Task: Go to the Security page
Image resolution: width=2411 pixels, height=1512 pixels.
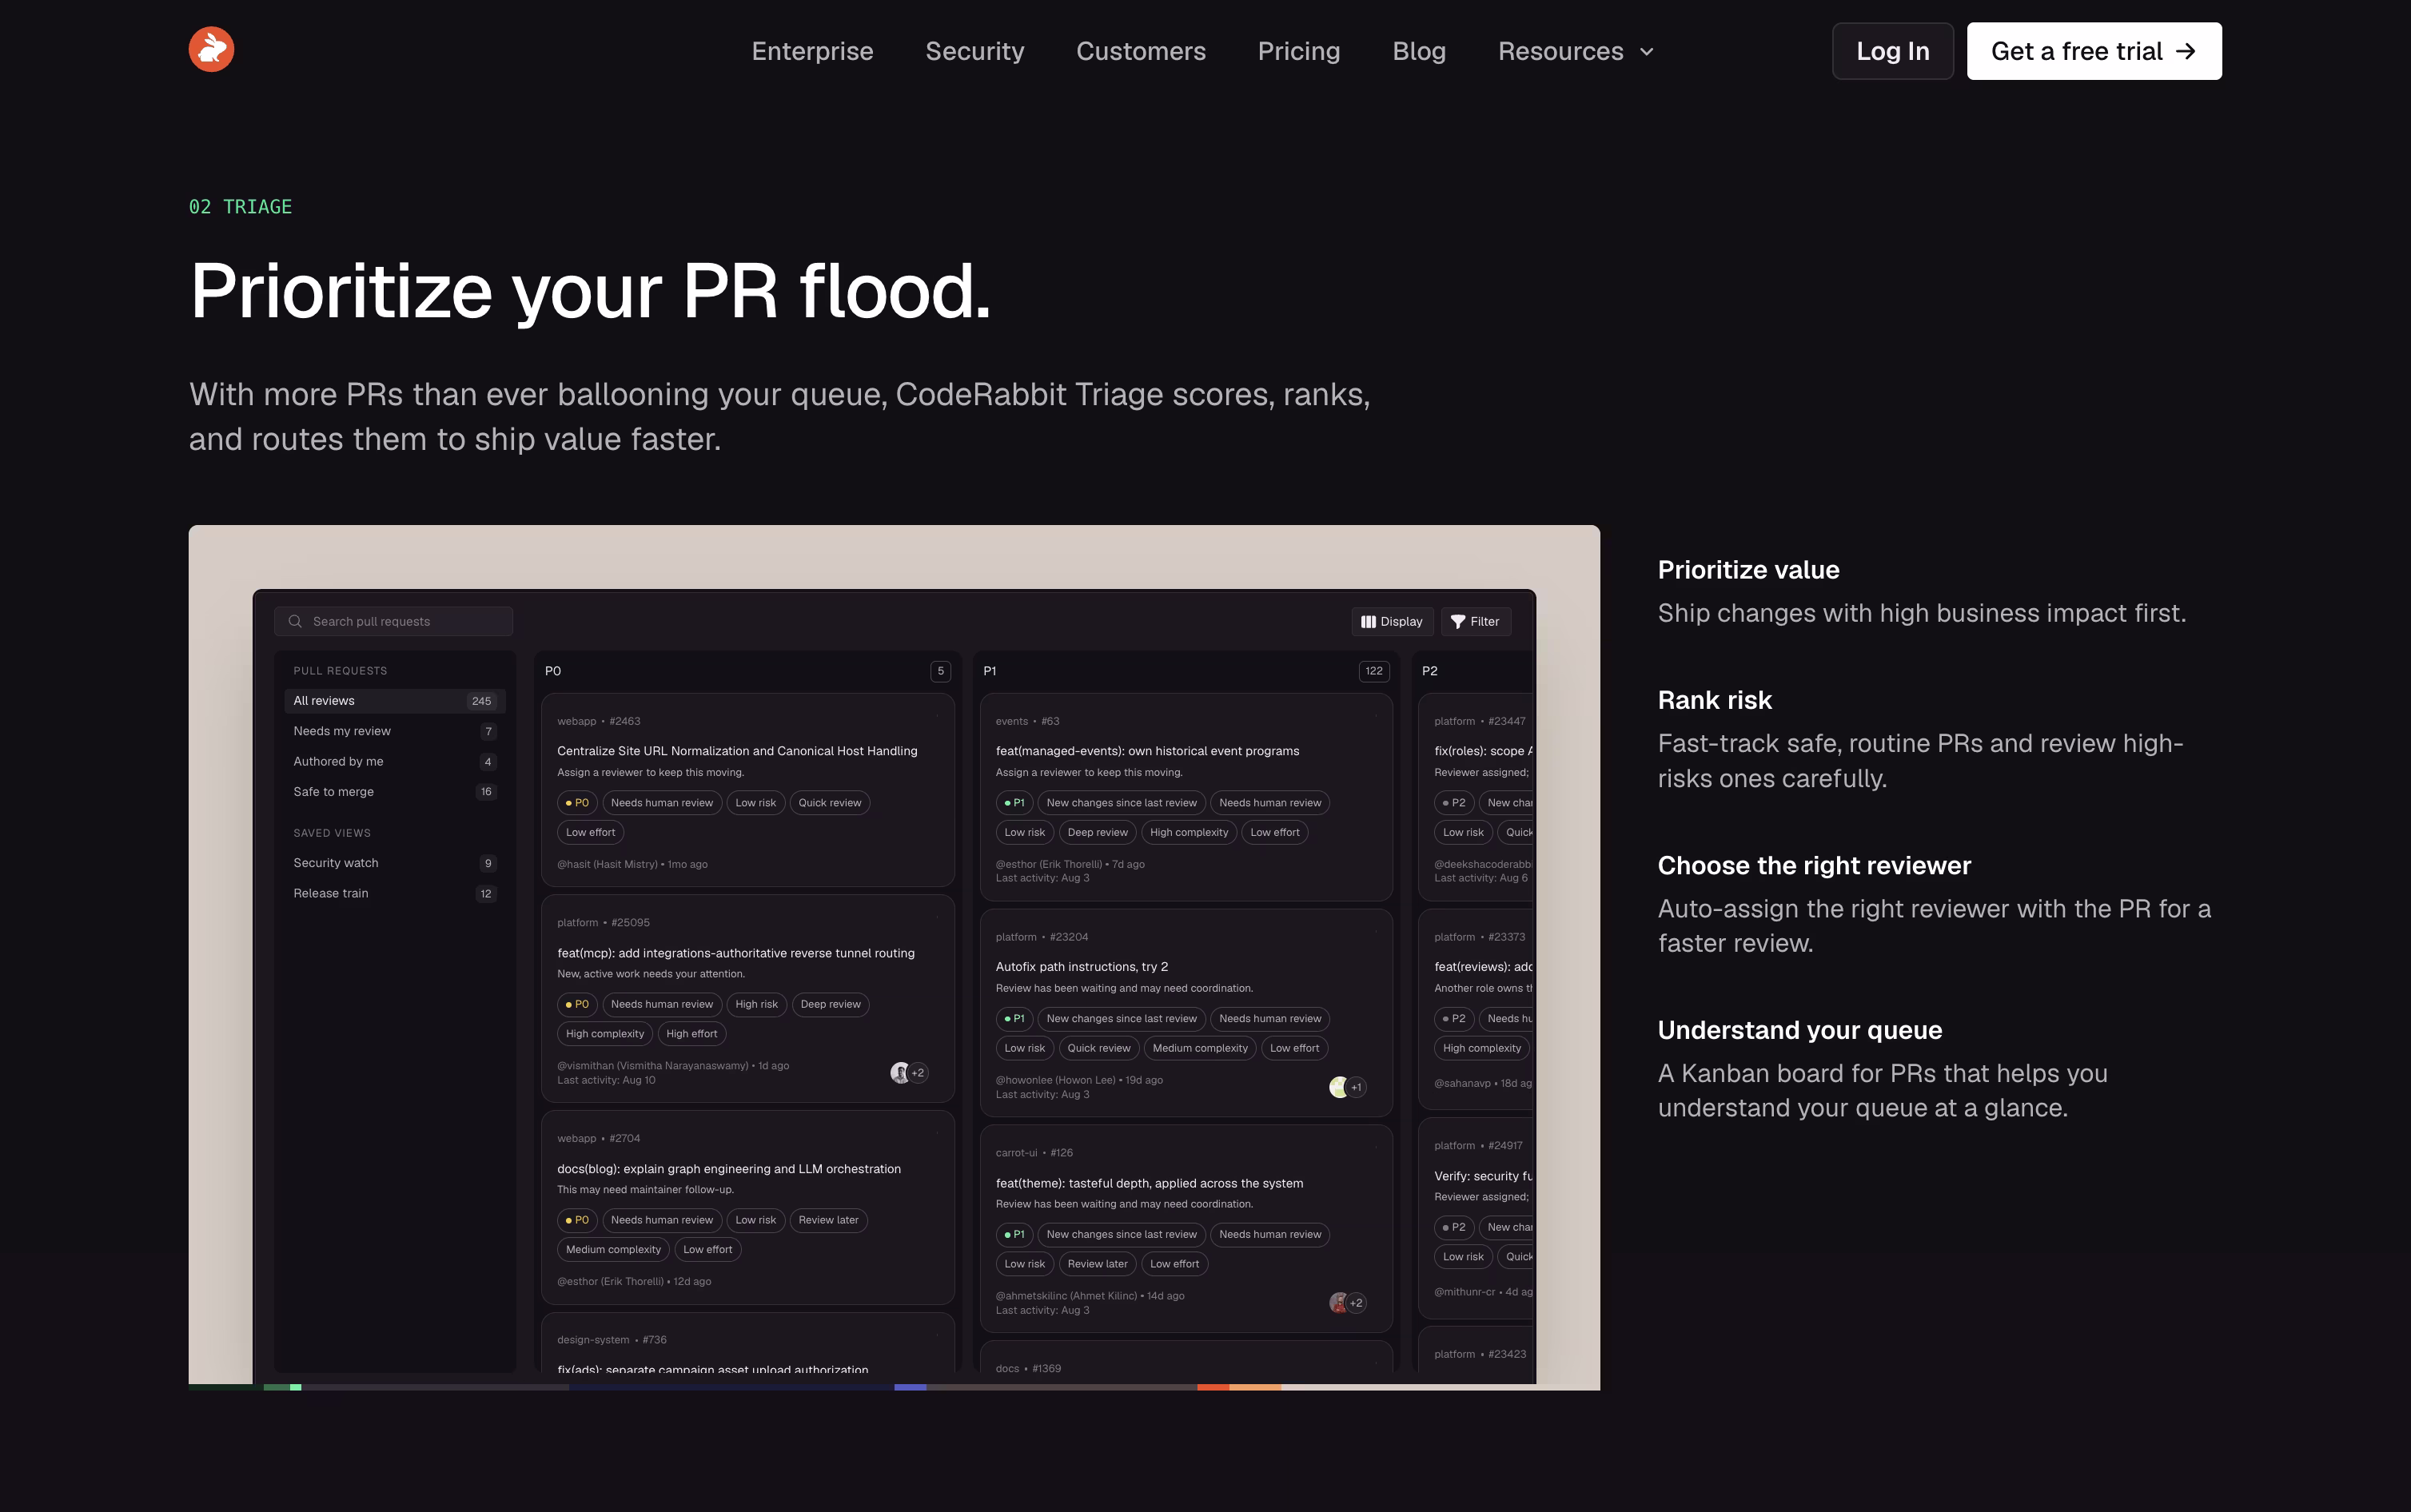Action: [974, 51]
